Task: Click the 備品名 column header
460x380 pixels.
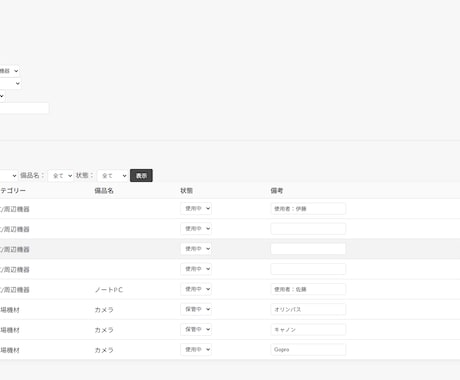Action: pyautogui.click(x=104, y=191)
